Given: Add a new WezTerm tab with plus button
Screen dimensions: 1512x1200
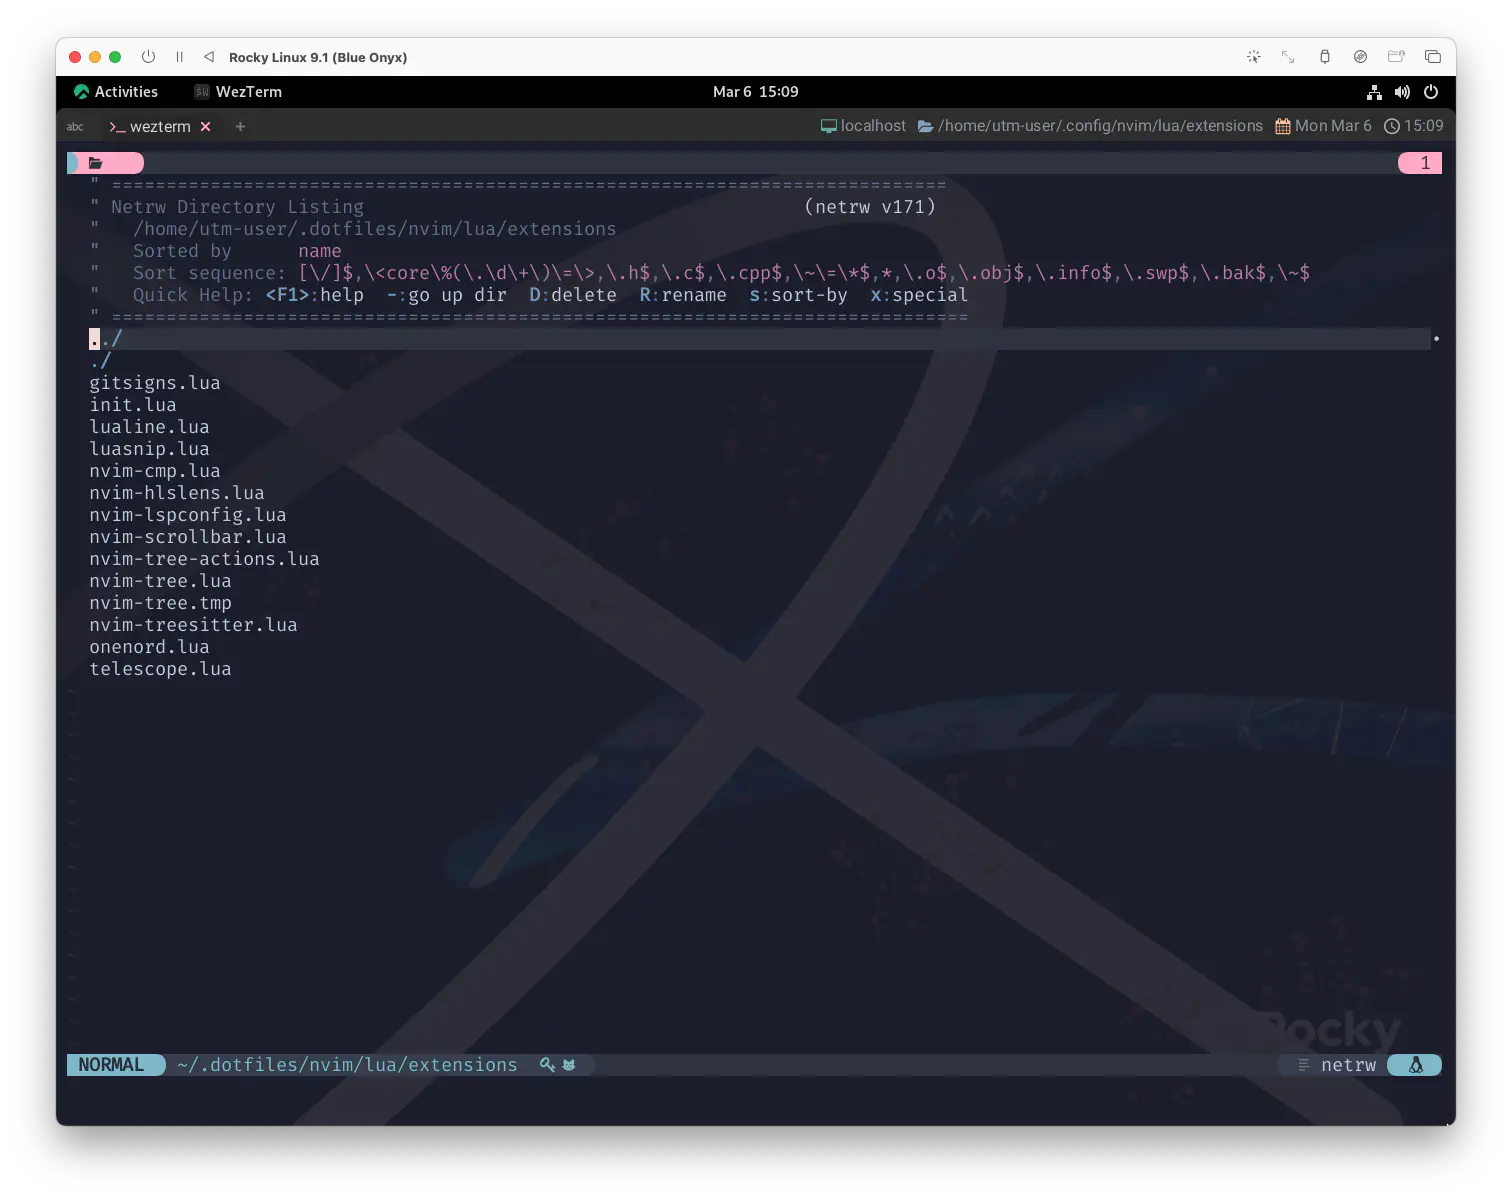Looking at the screenshot, I should pos(240,127).
